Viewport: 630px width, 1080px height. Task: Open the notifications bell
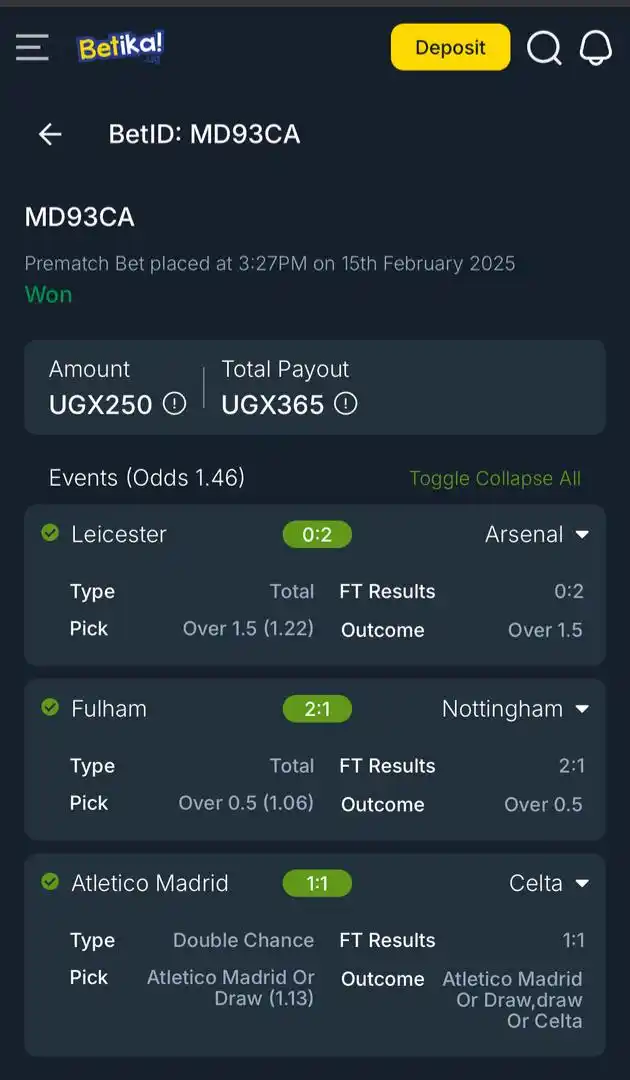(596, 47)
